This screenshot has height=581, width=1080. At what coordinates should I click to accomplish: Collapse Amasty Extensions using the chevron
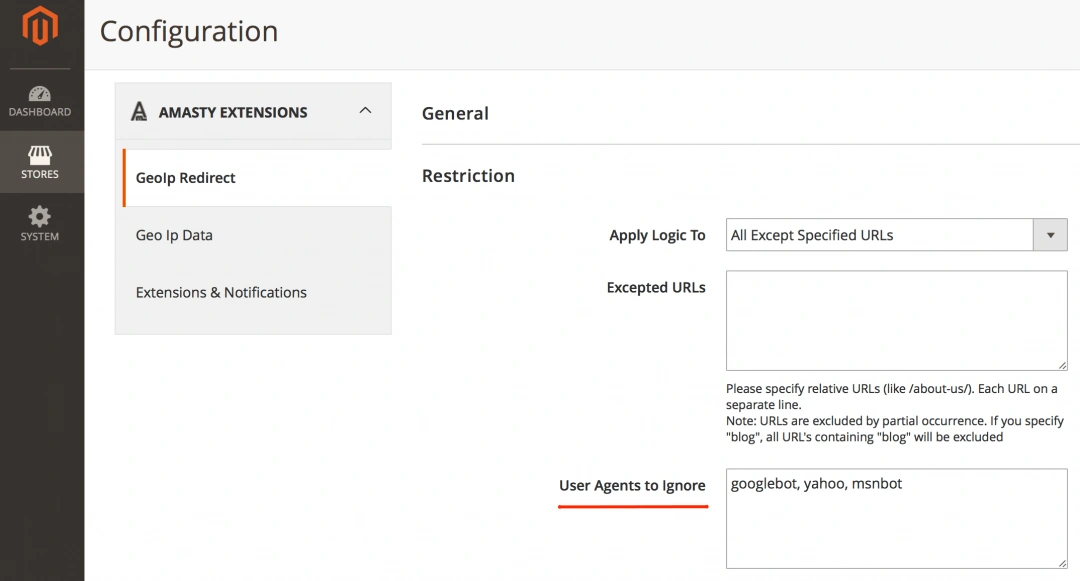365,111
